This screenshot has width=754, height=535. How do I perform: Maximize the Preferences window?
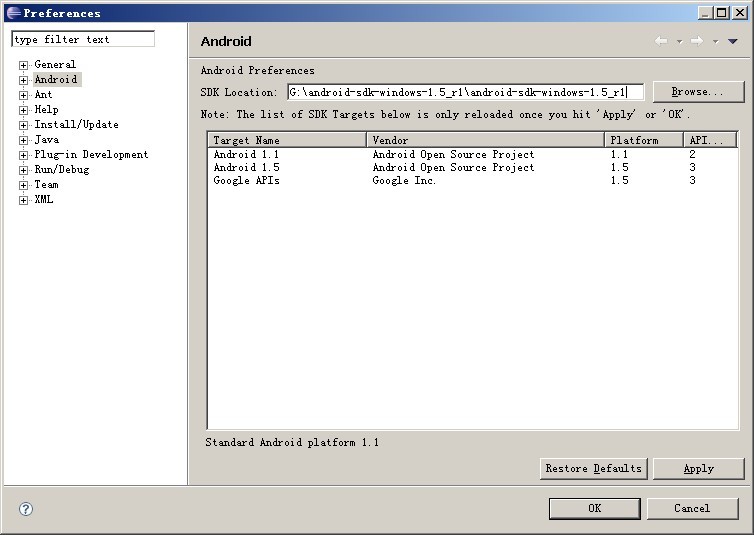point(722,13)
